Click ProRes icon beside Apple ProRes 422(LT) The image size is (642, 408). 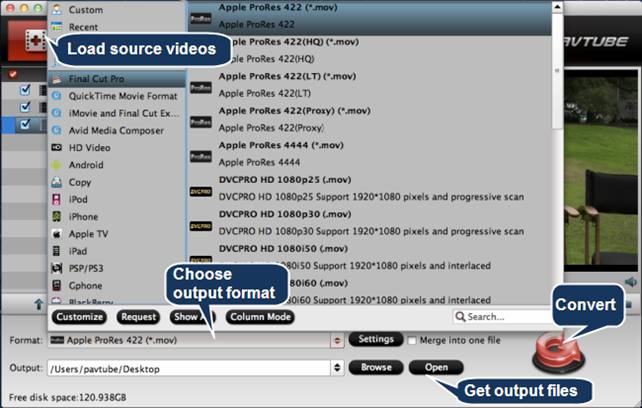201,87
